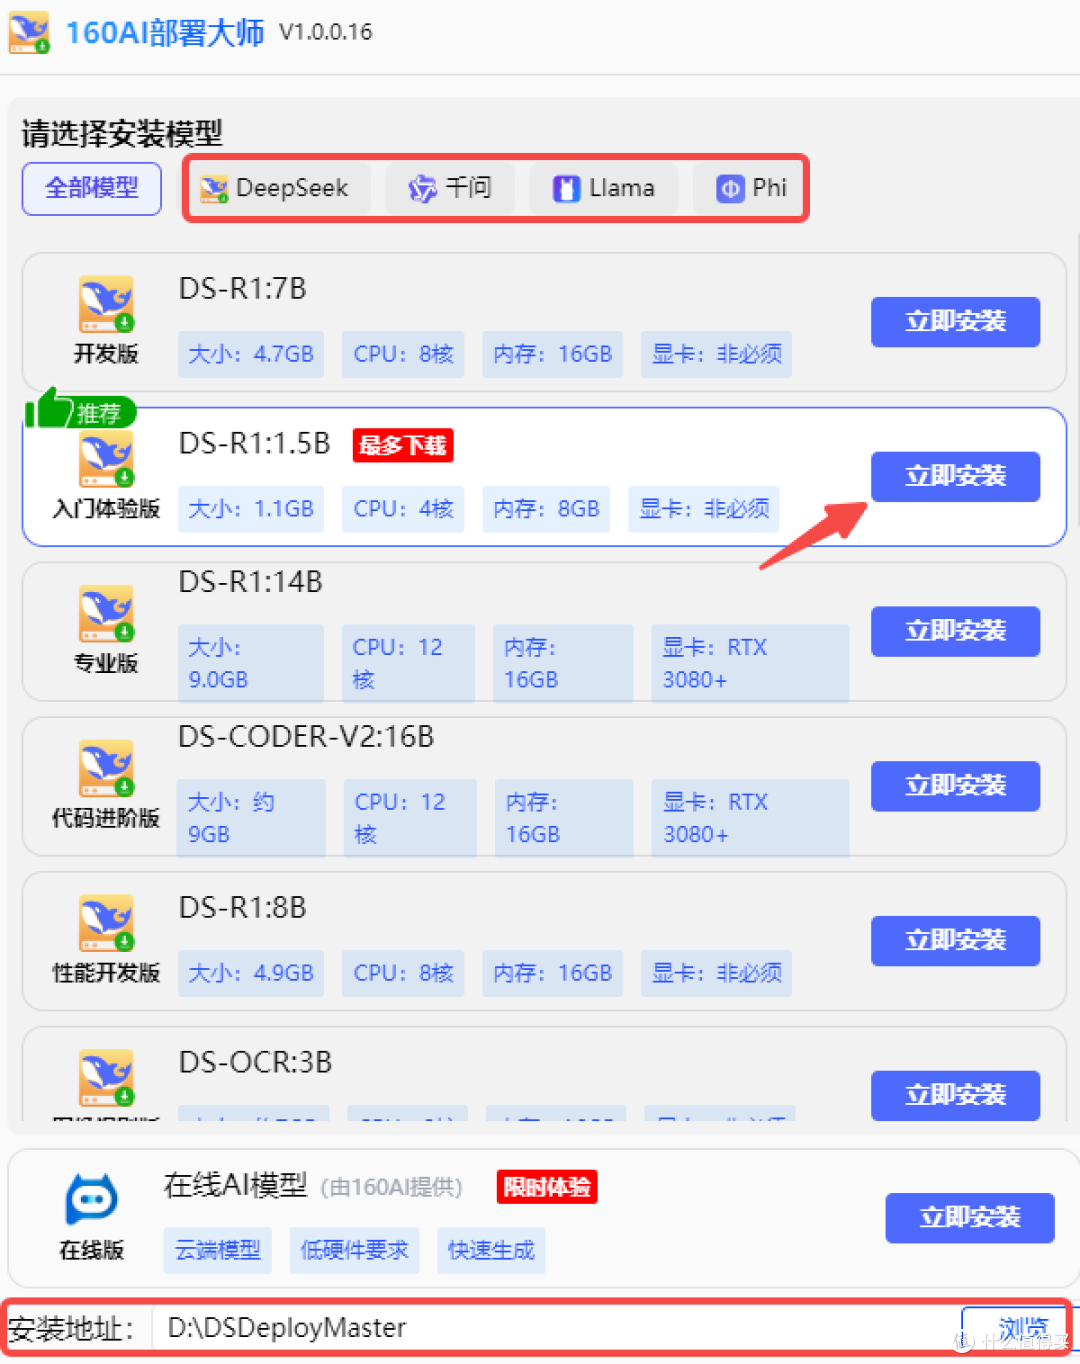Click the 在线版 robot icon
1080x1364 pixels.
91,1199
